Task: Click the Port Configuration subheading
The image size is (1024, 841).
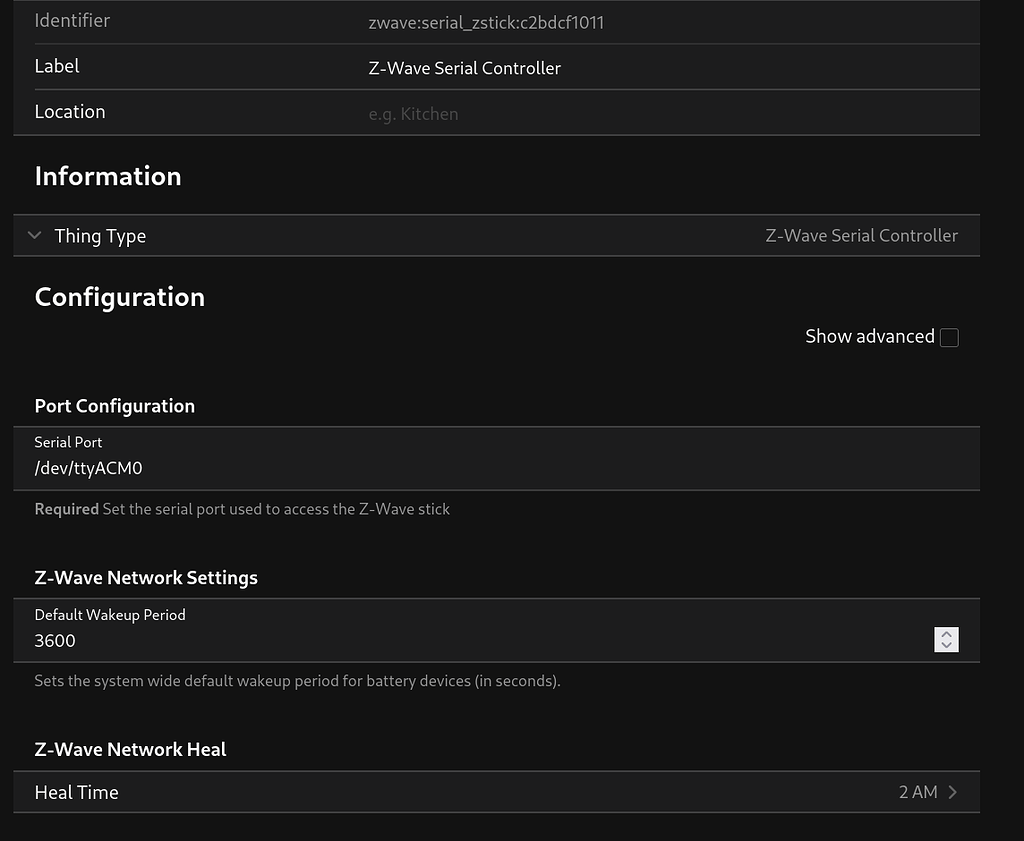Action: tap(114, 406)
